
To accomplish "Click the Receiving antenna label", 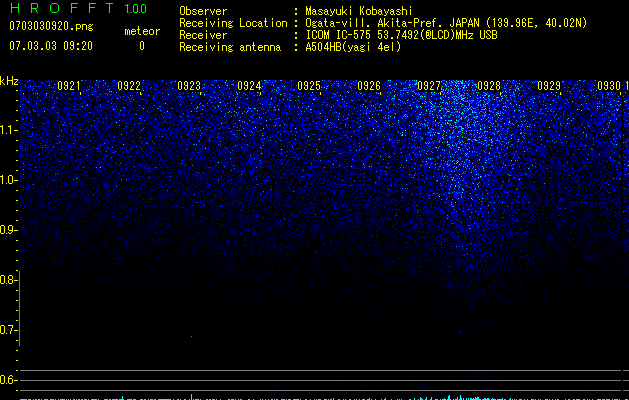I will pos(230,47).
